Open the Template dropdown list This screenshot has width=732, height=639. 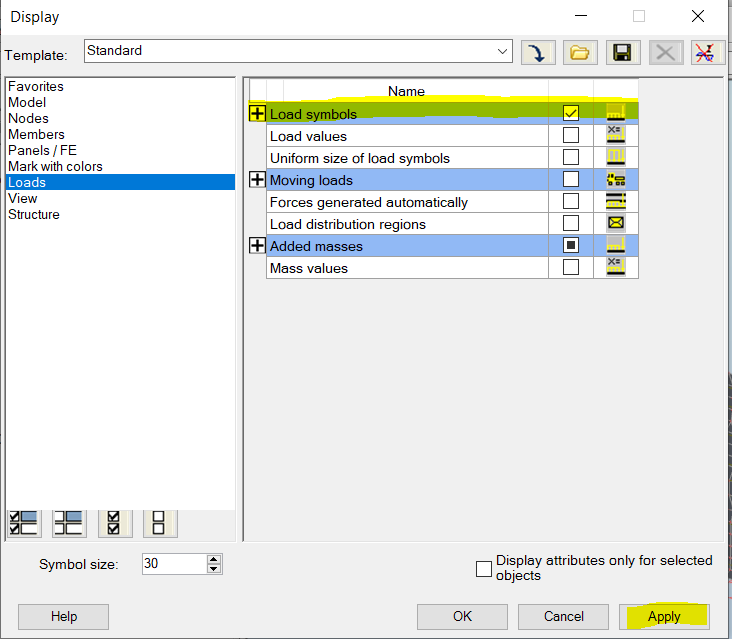click(x=502, y=51)
